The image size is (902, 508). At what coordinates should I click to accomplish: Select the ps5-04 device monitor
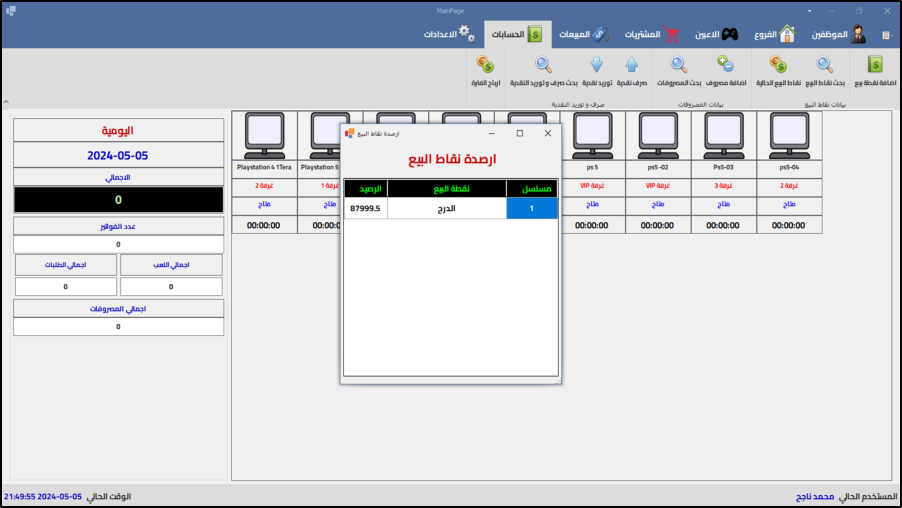click(789, 131)
